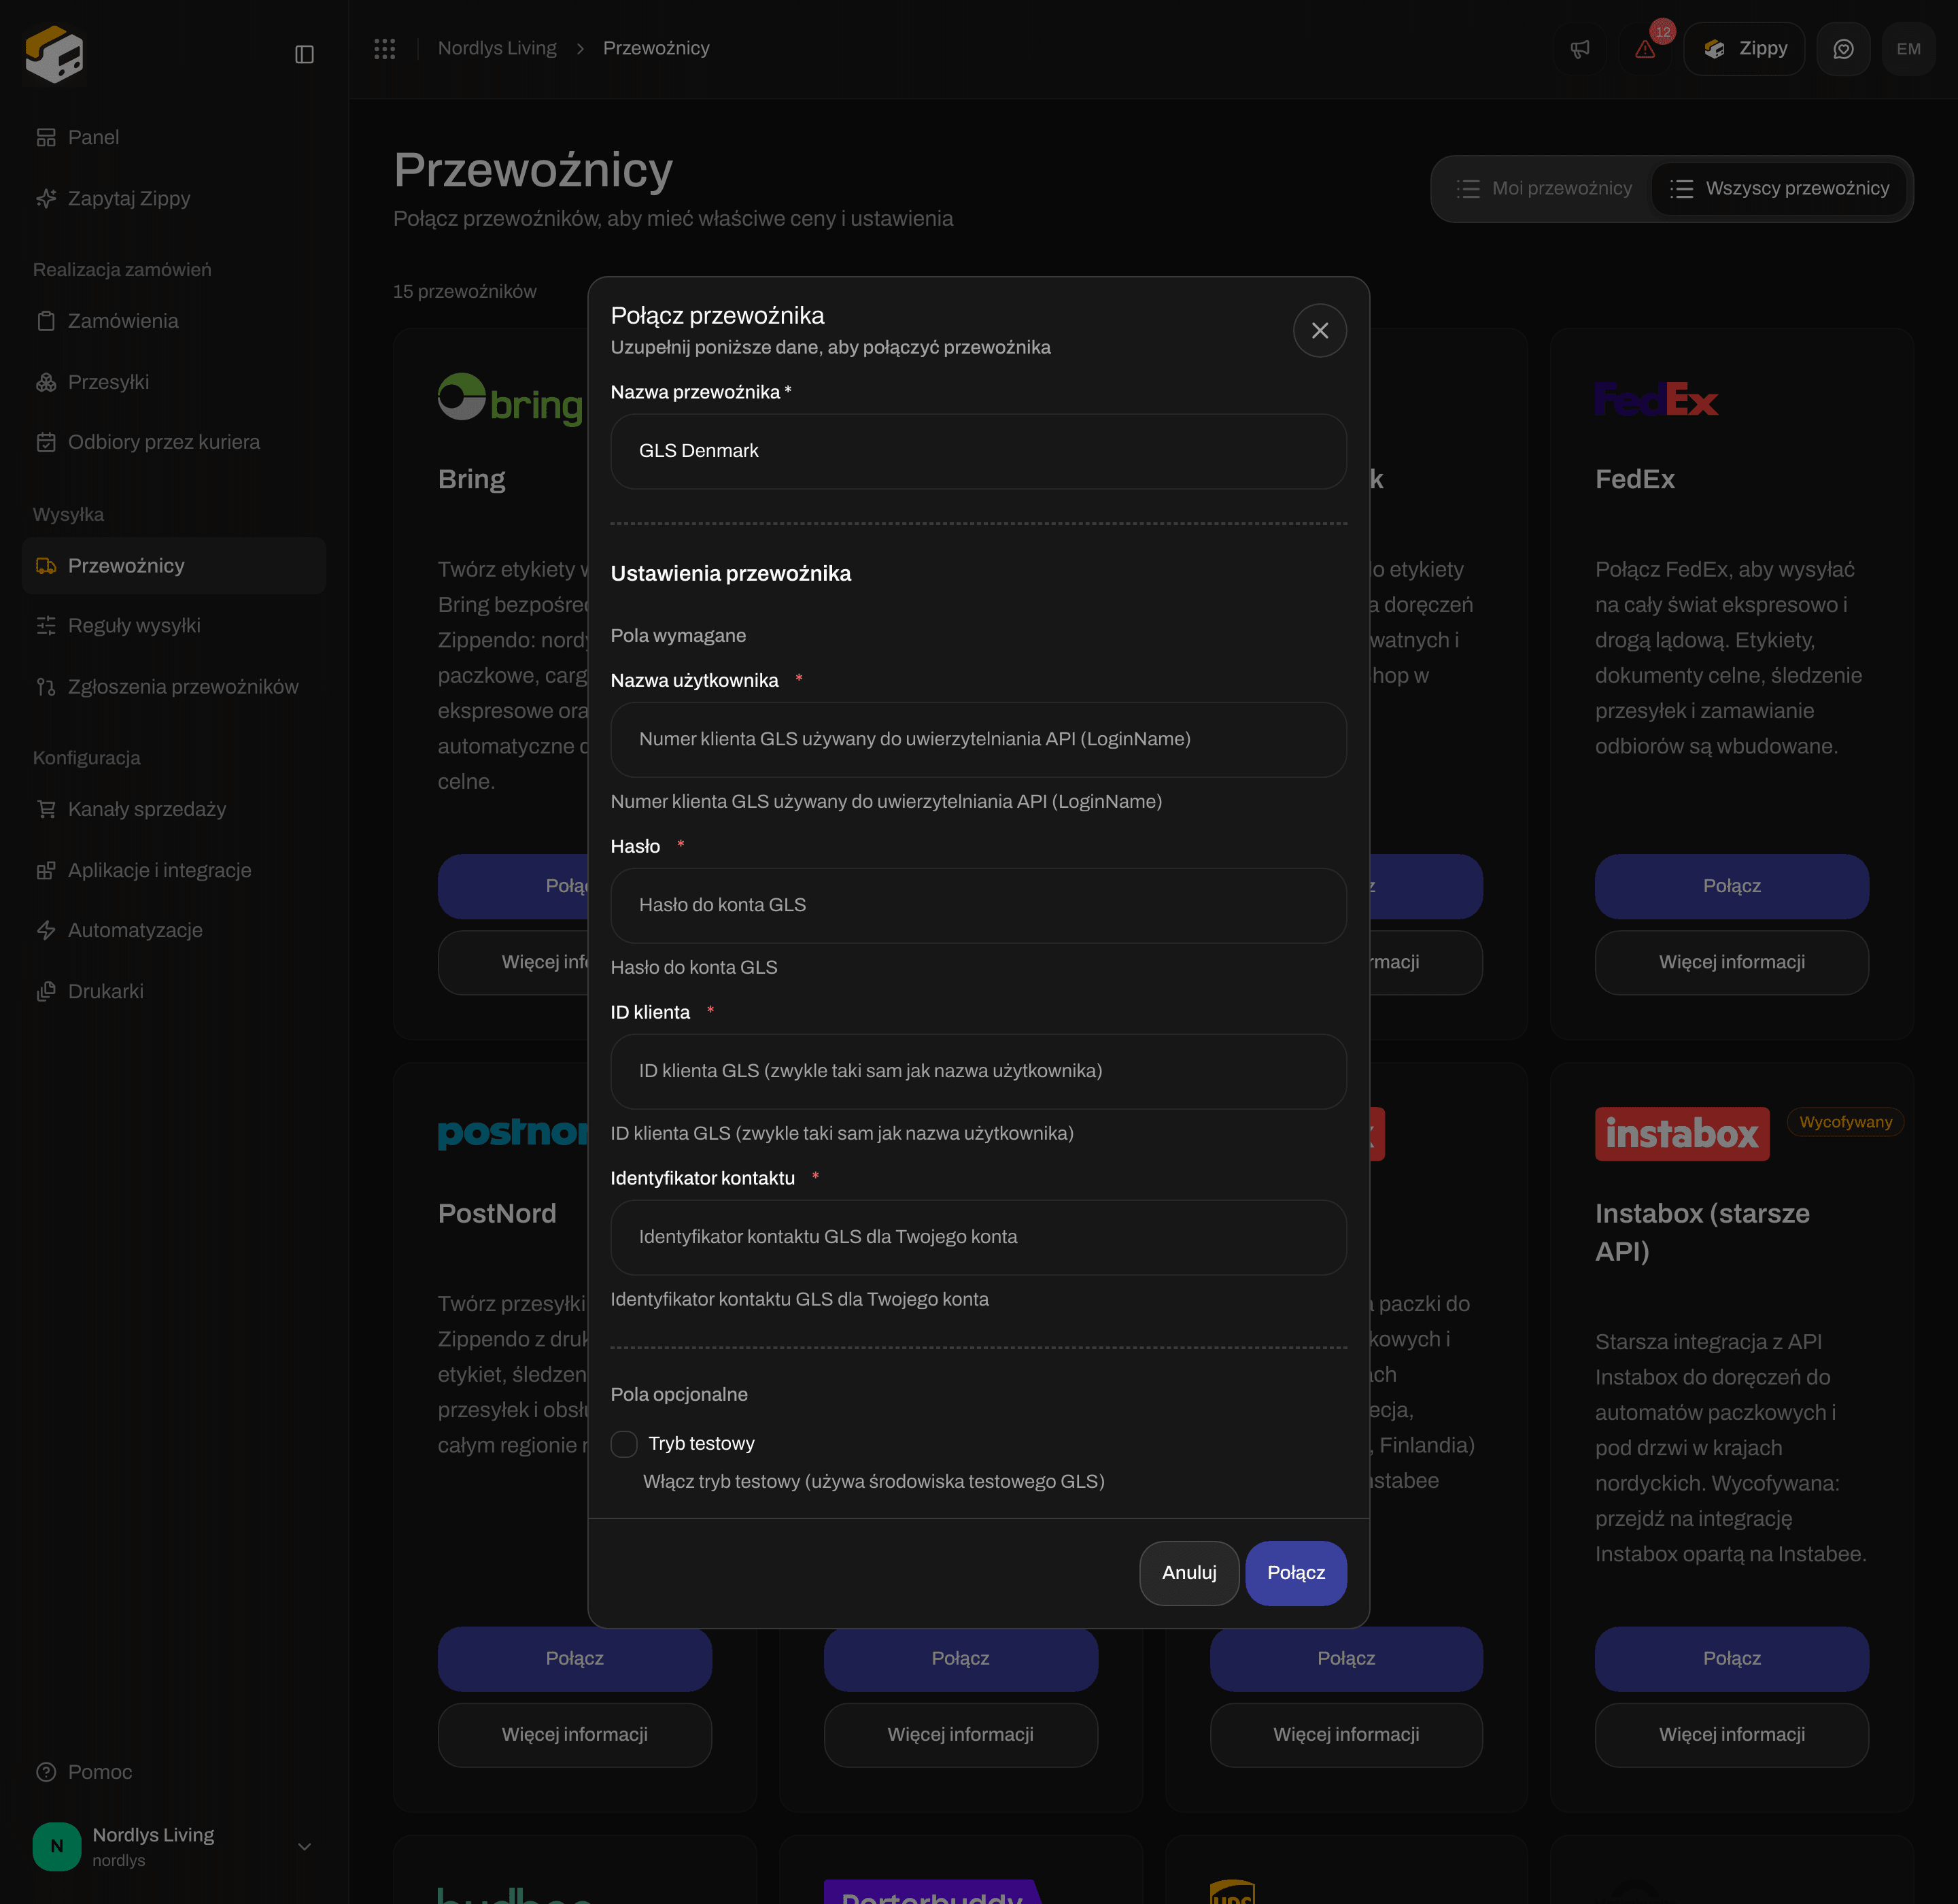Image resolution: width=1958 pixels, height=1904 pixels.
Task: Click the 'Ustawienia przewoźnika' heading
Action: click(x=731, y=573)
